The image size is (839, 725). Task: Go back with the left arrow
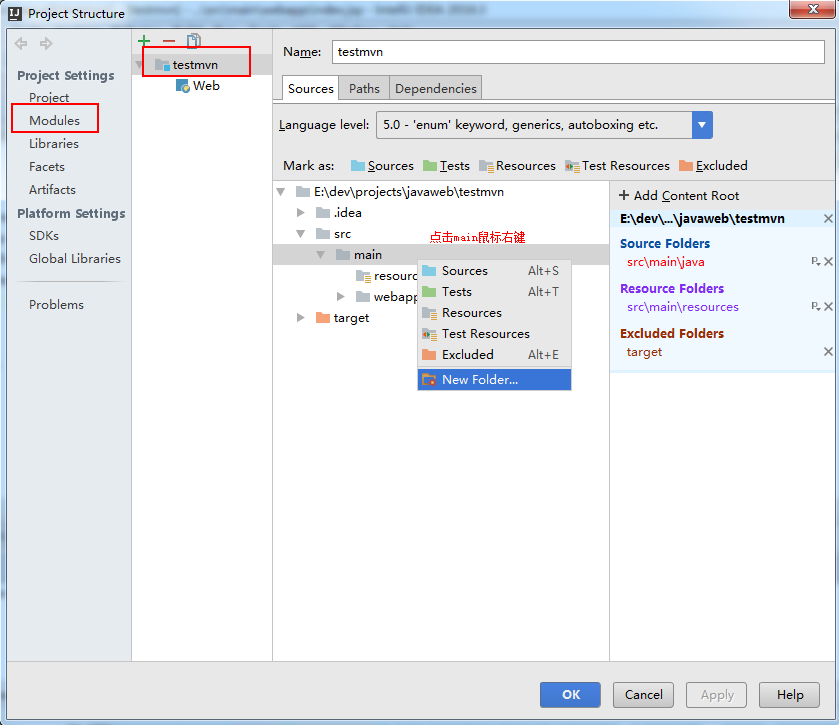click(x=21, y=43)
